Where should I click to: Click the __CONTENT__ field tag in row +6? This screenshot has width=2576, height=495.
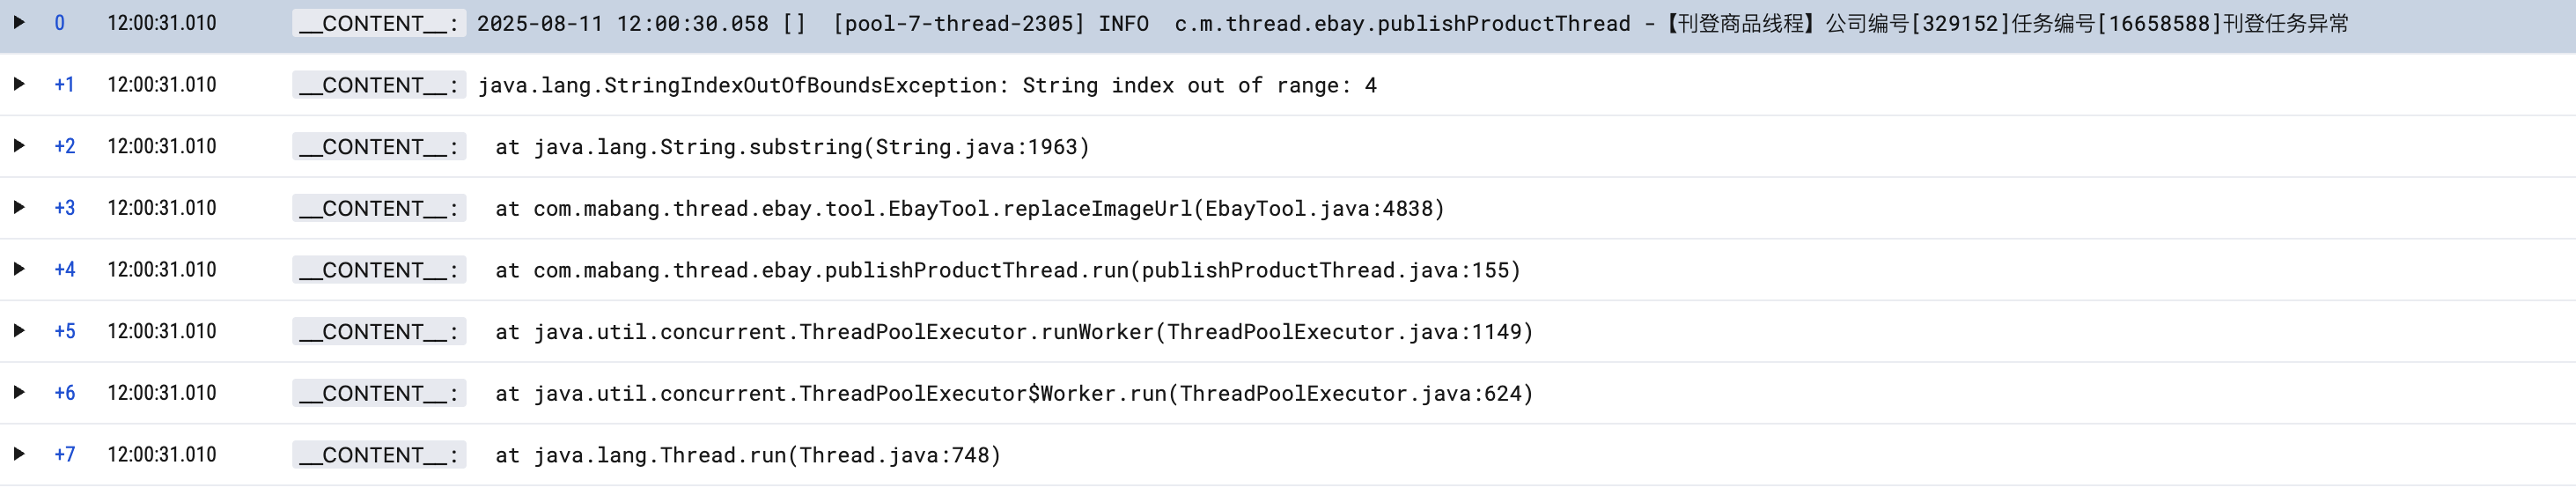point(378,393)
